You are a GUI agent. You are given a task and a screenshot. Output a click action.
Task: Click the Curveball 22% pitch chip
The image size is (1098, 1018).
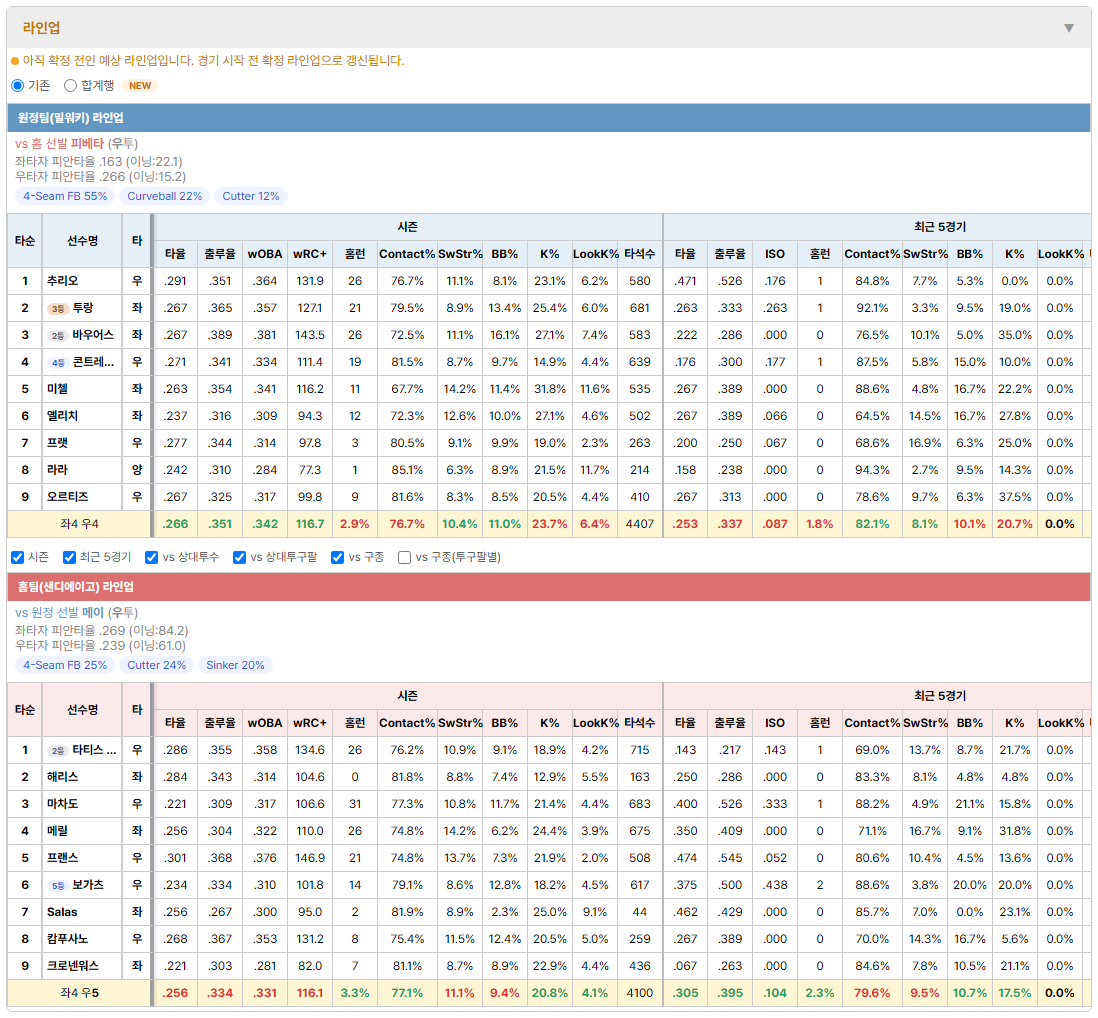point(165,196)
